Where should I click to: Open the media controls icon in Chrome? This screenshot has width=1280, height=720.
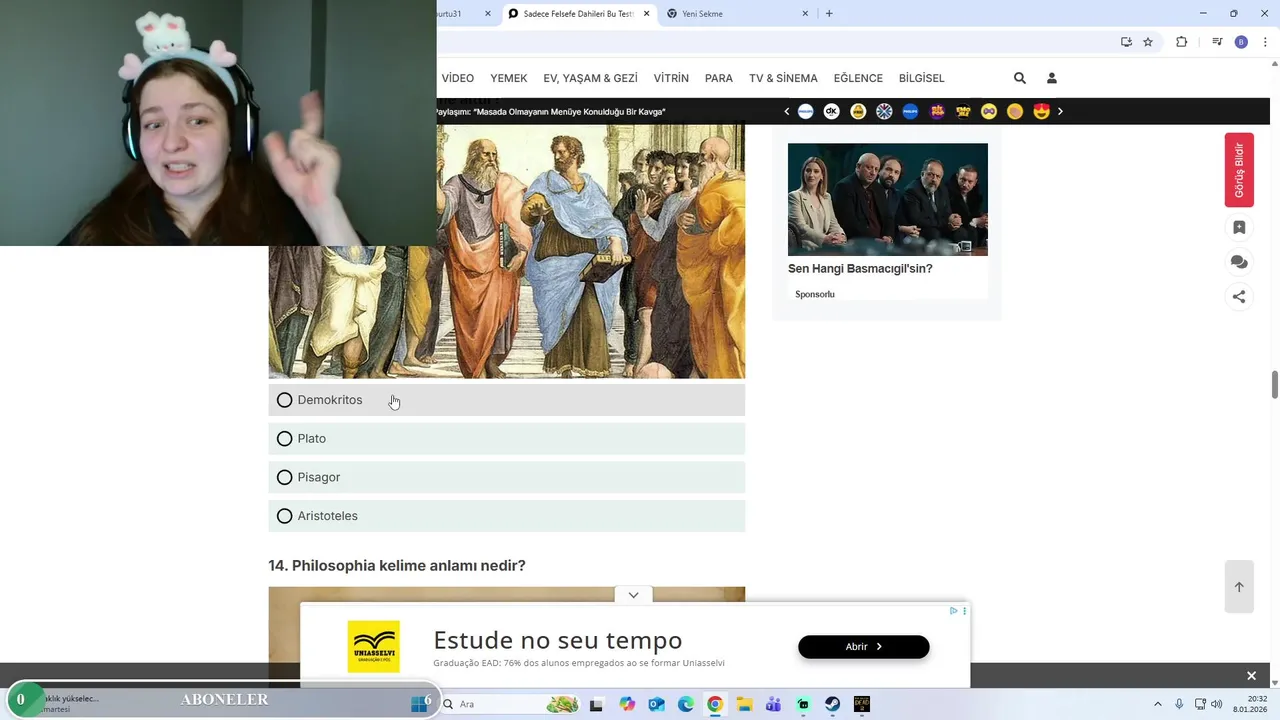tap(1217, 42)
